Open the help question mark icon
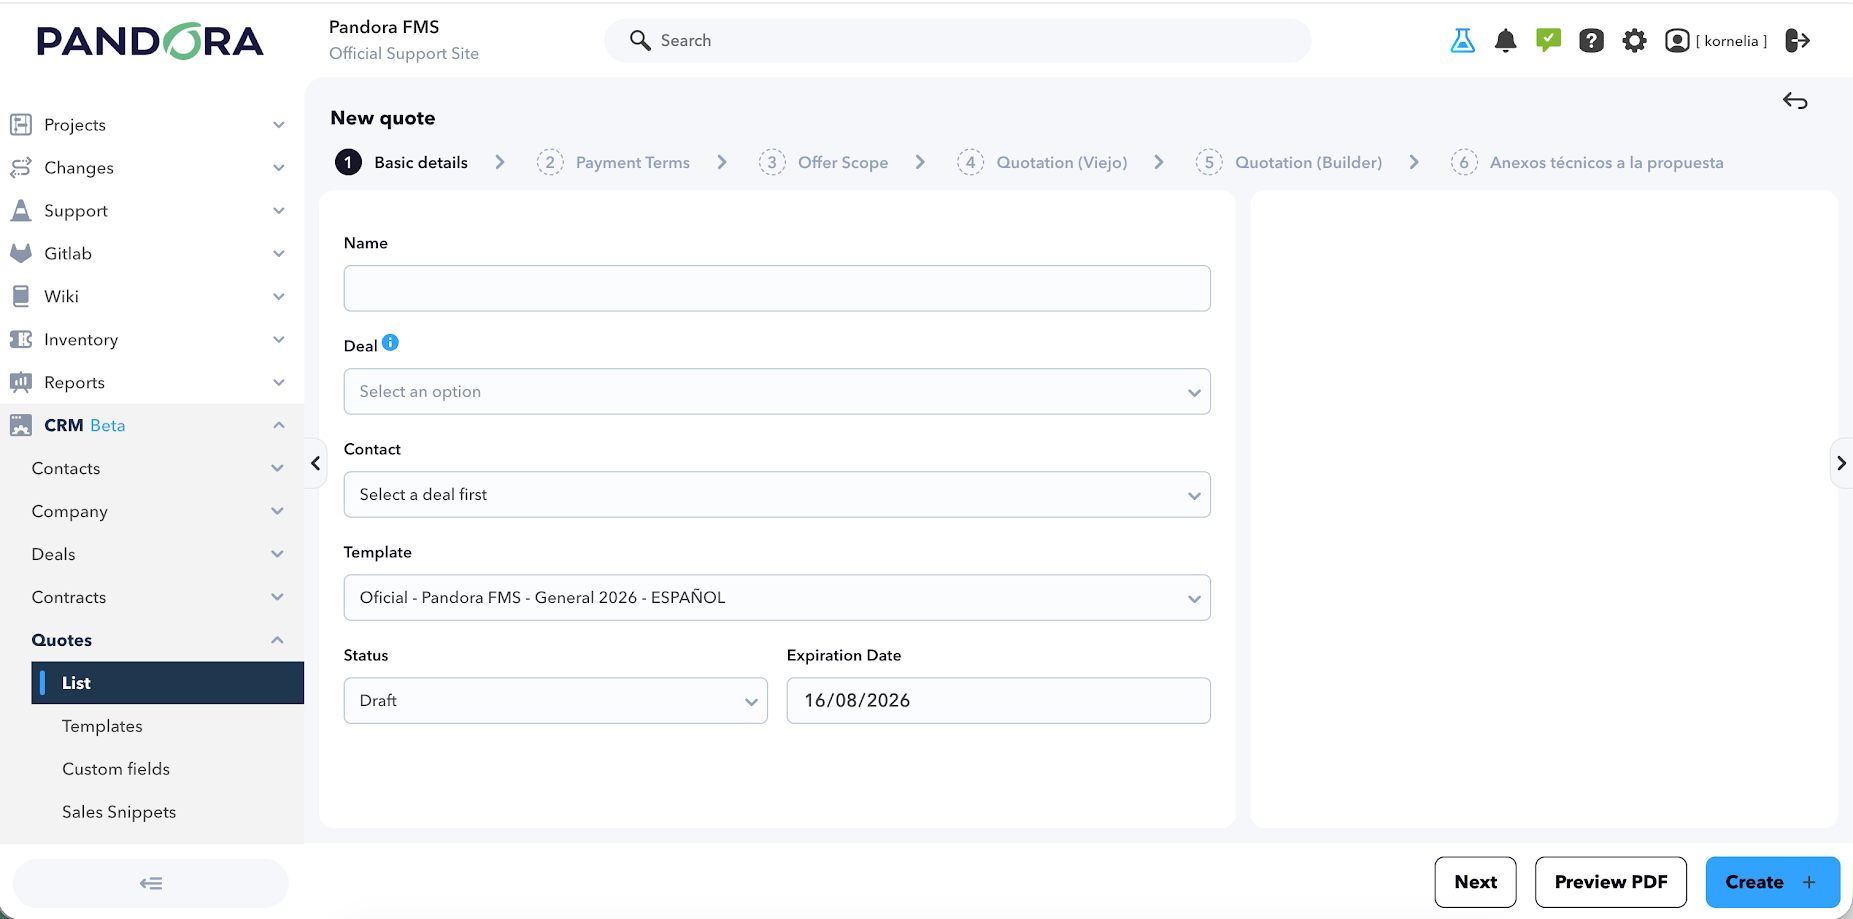This screenshot has height=919, width=1853. click(x=1591, y=41)
